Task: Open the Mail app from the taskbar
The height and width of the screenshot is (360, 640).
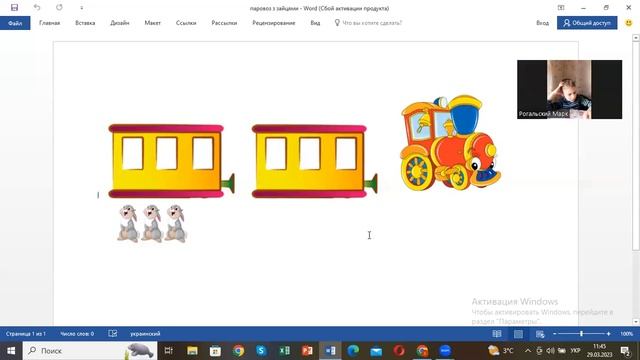Action: coord(376,351)
